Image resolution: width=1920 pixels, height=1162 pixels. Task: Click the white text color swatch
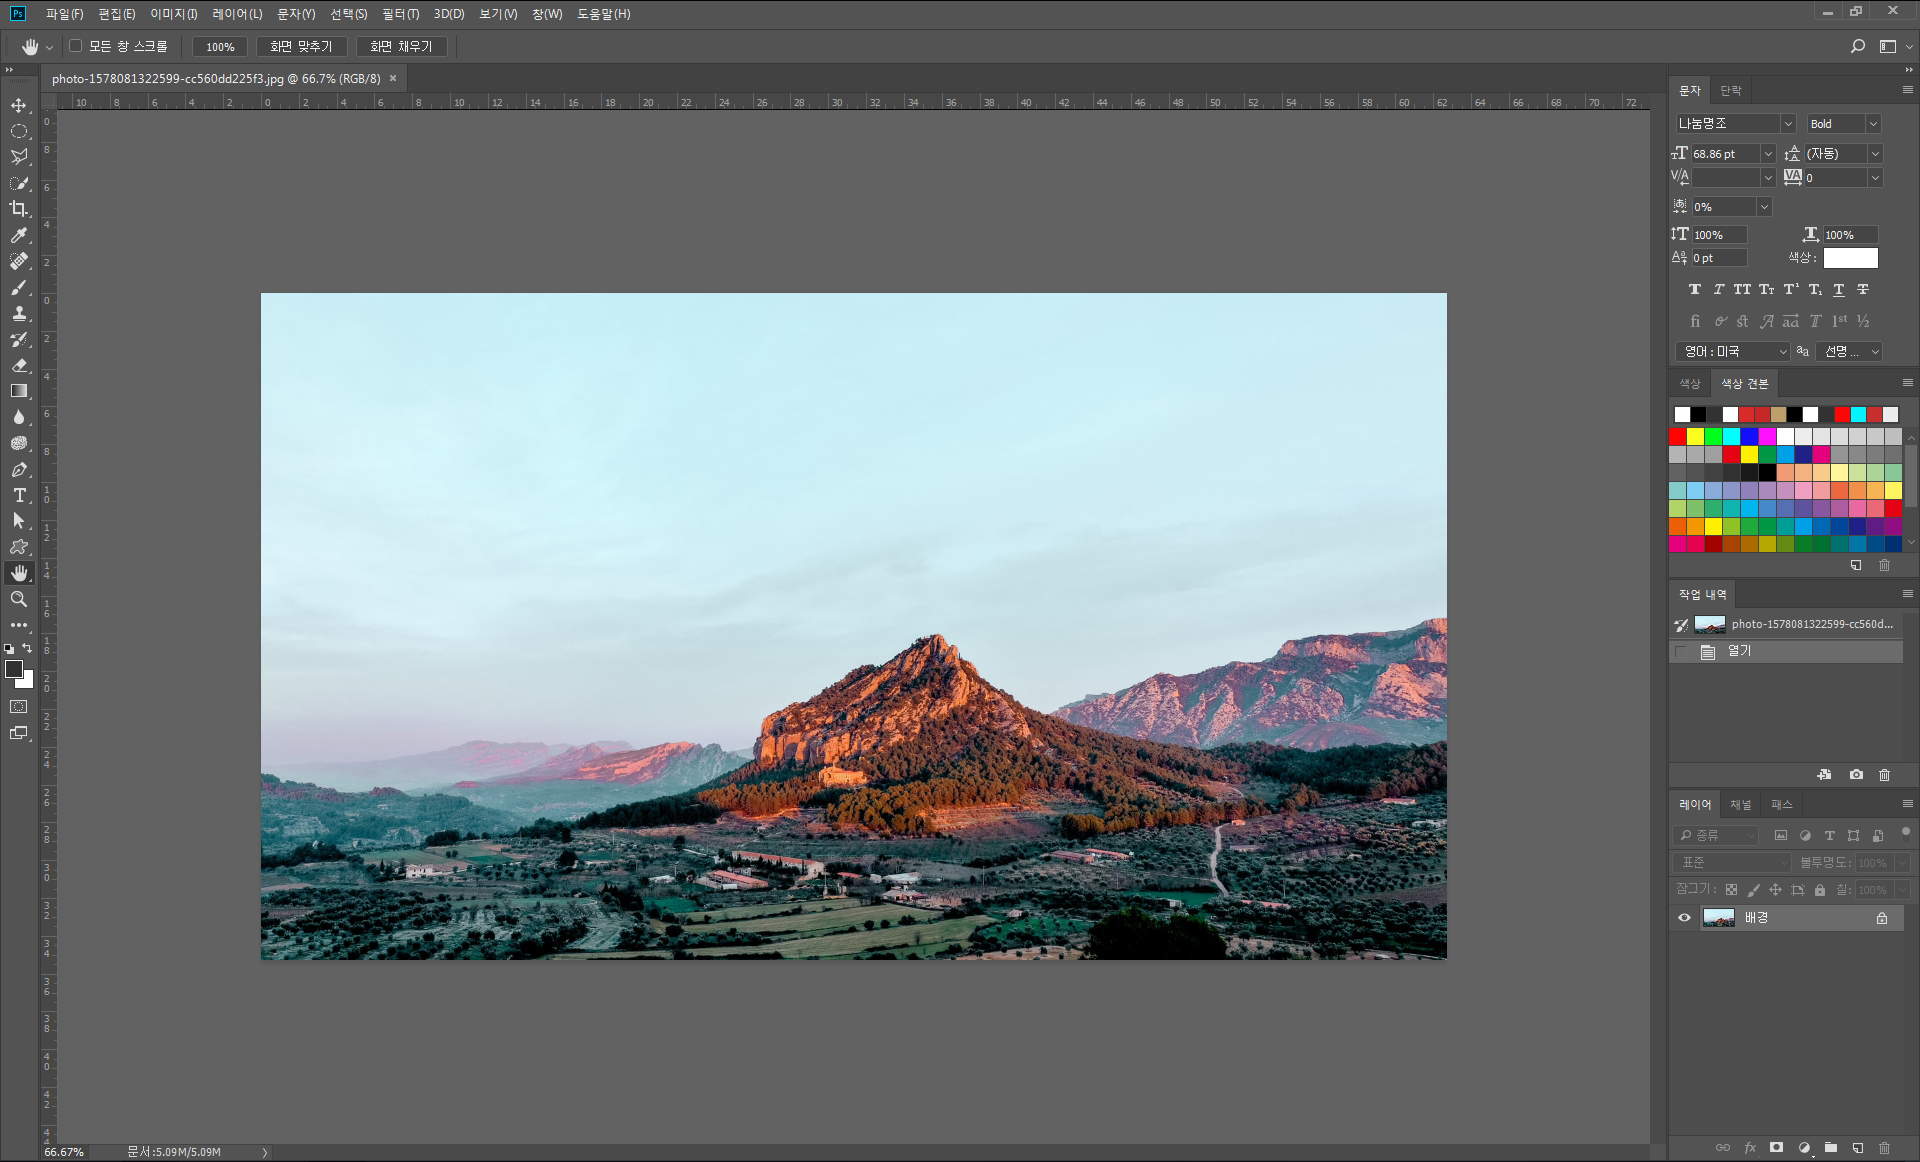(x=1850, y=258)
